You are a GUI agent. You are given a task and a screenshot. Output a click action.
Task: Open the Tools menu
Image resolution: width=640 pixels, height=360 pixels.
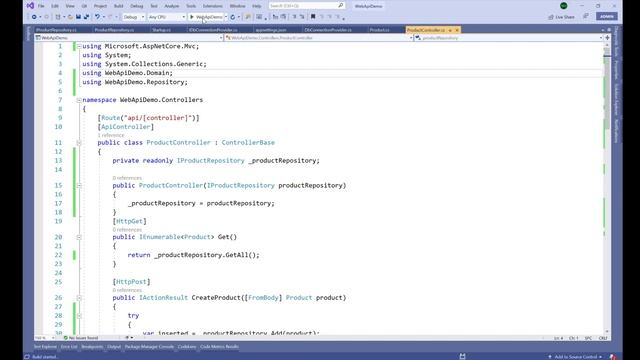pyautogui.click(x=191, y=6)
